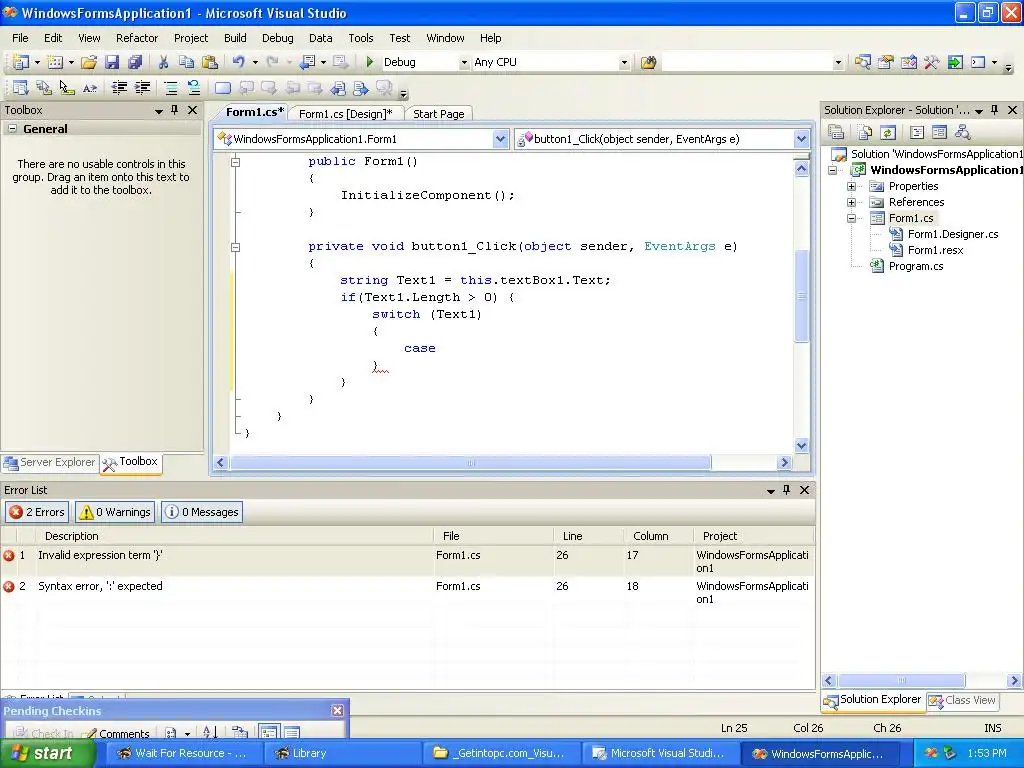The image size is (1024, 768).
Task: Toggle the 0 Messages filter button
Action: pyautogui.click(x=202, y=512)
